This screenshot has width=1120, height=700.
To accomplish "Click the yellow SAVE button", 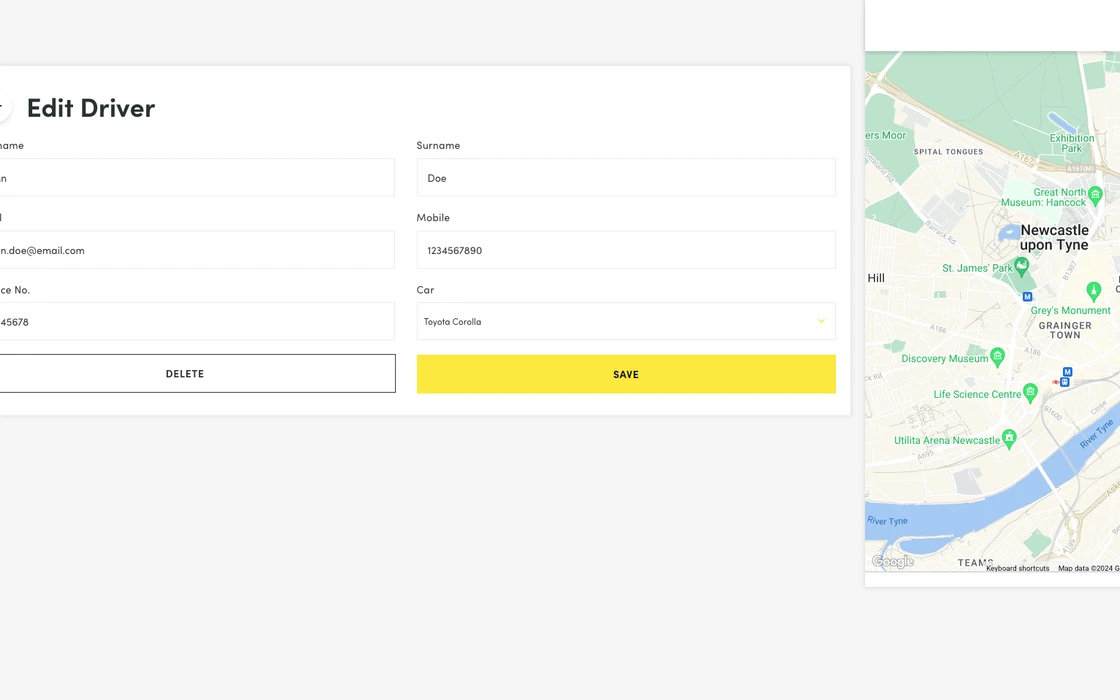I will click(626, 374).
